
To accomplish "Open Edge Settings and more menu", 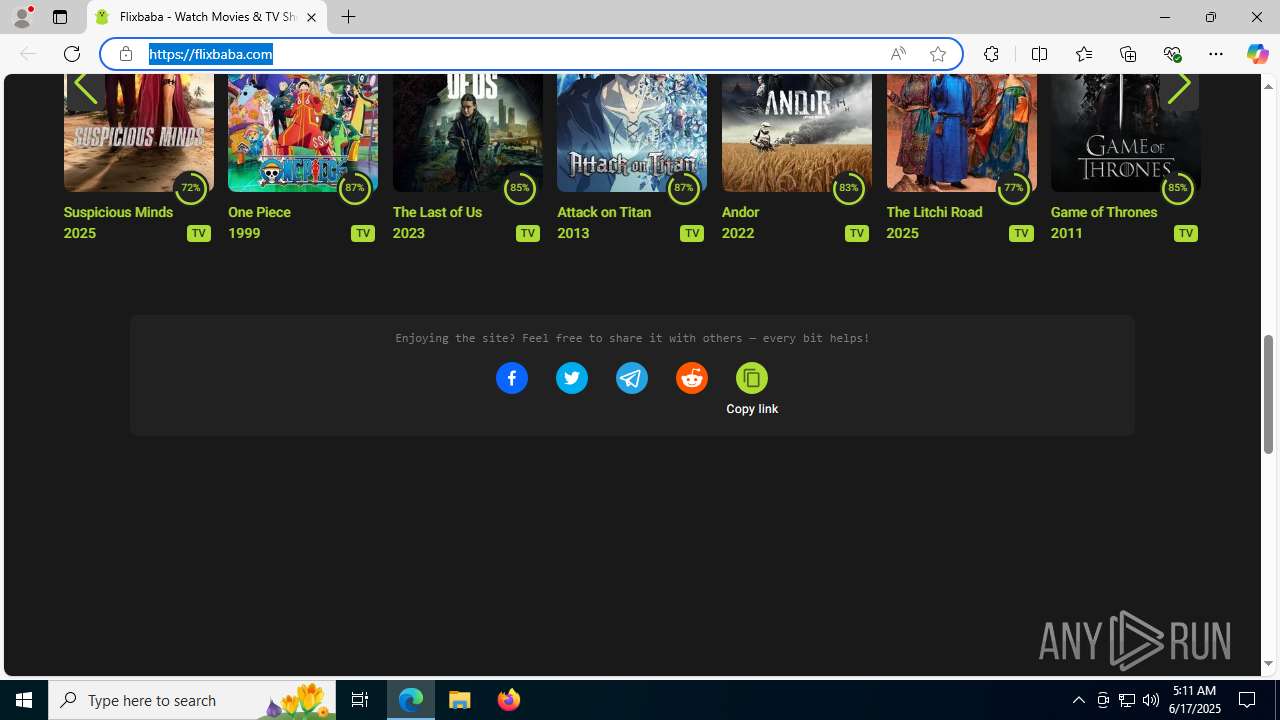I will 1216,54.
